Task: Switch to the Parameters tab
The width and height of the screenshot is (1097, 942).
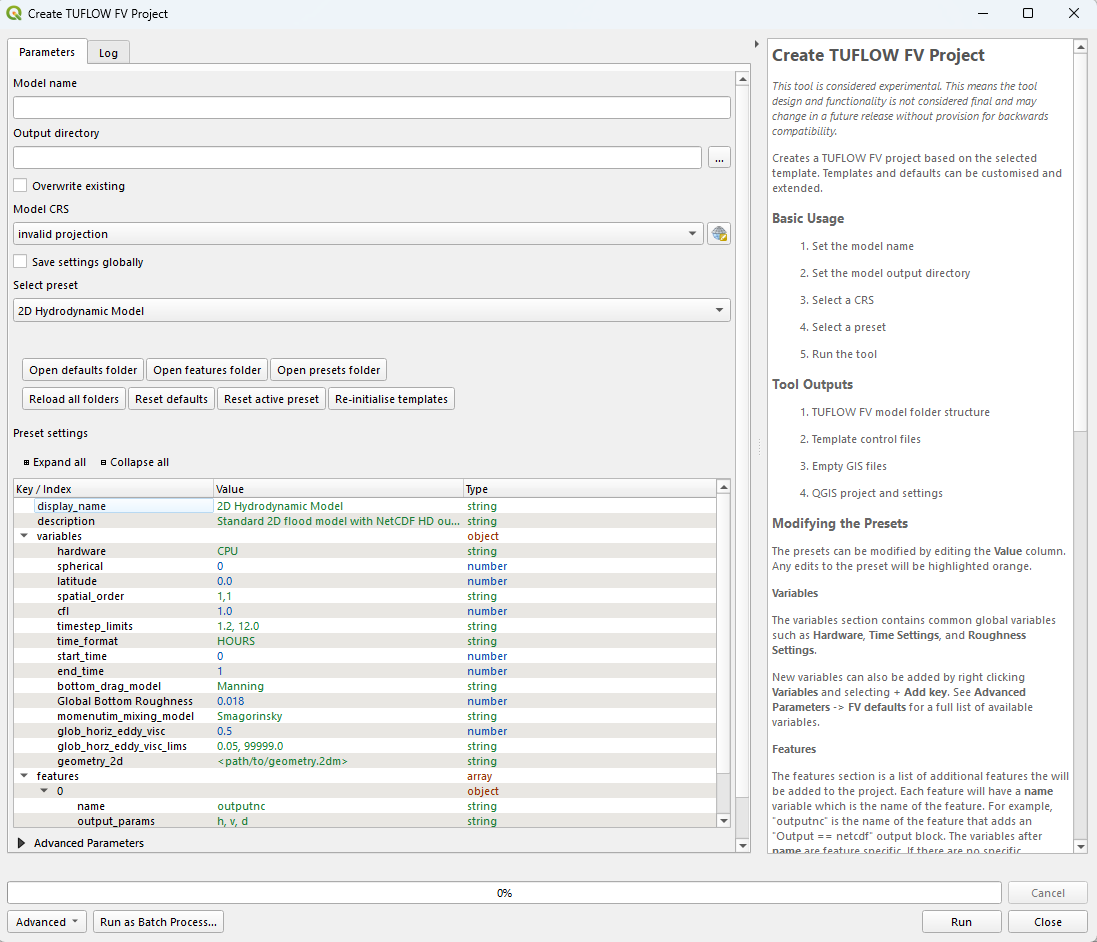Action: tap(47, 52)
